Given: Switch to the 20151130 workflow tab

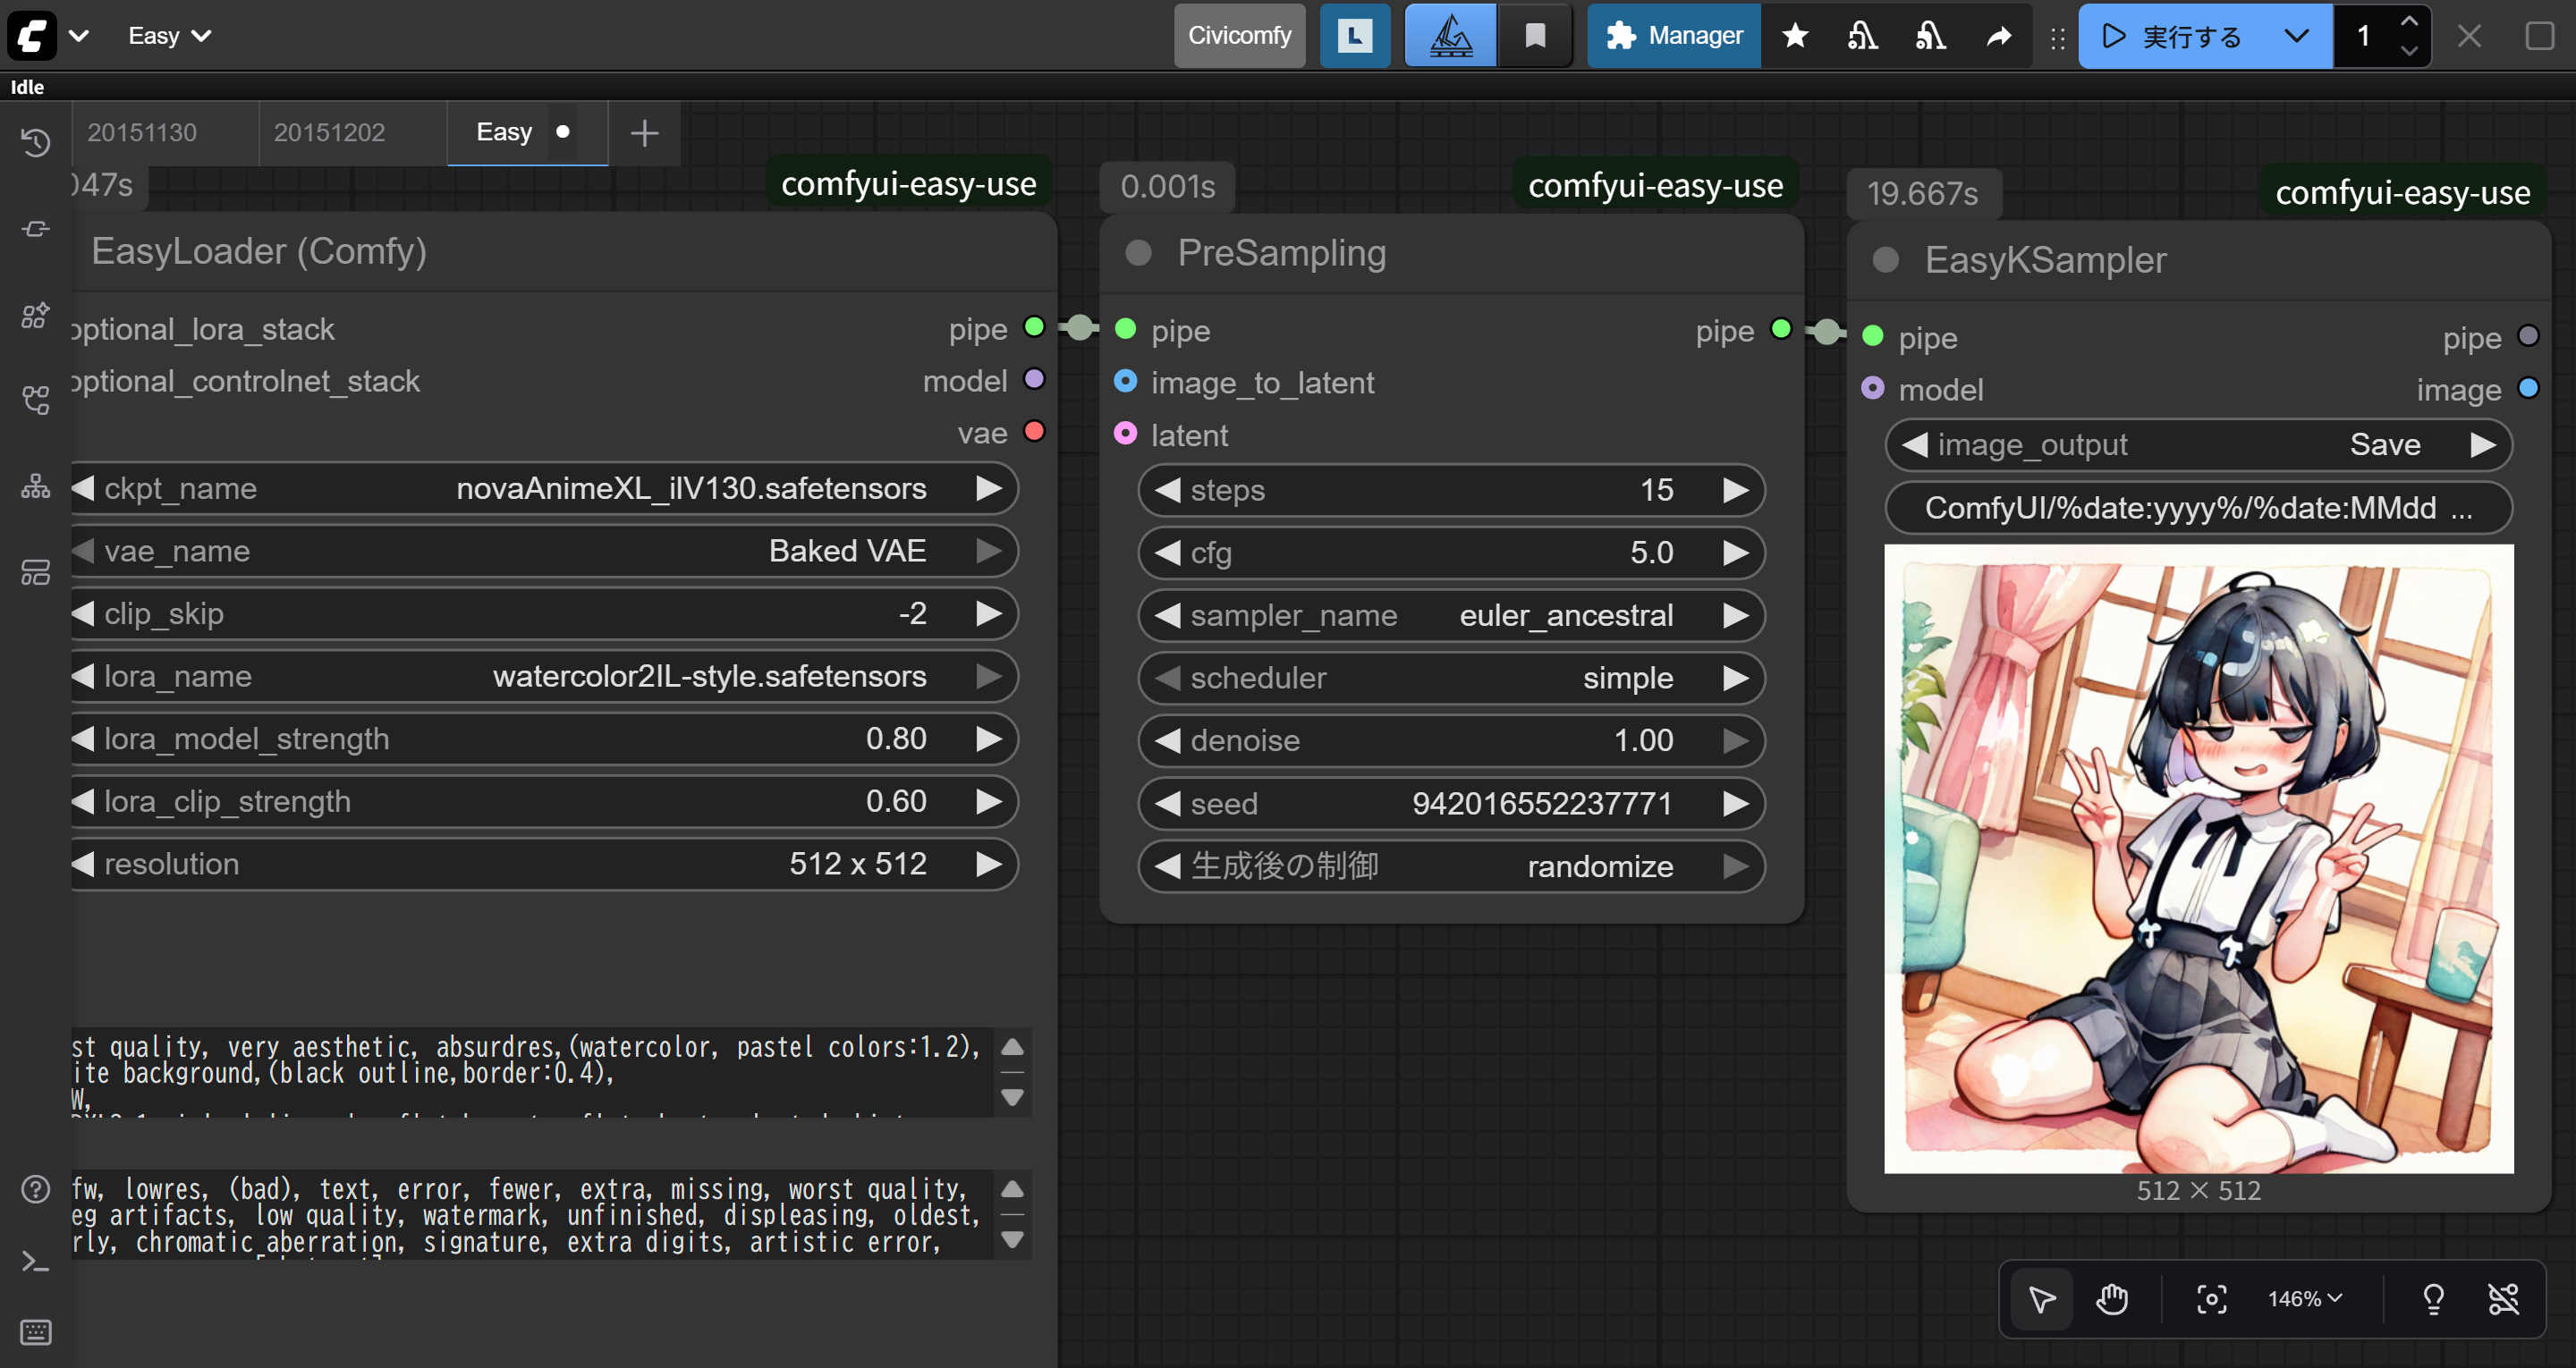Looking at the screenshot, I should (x=142, y=132).
